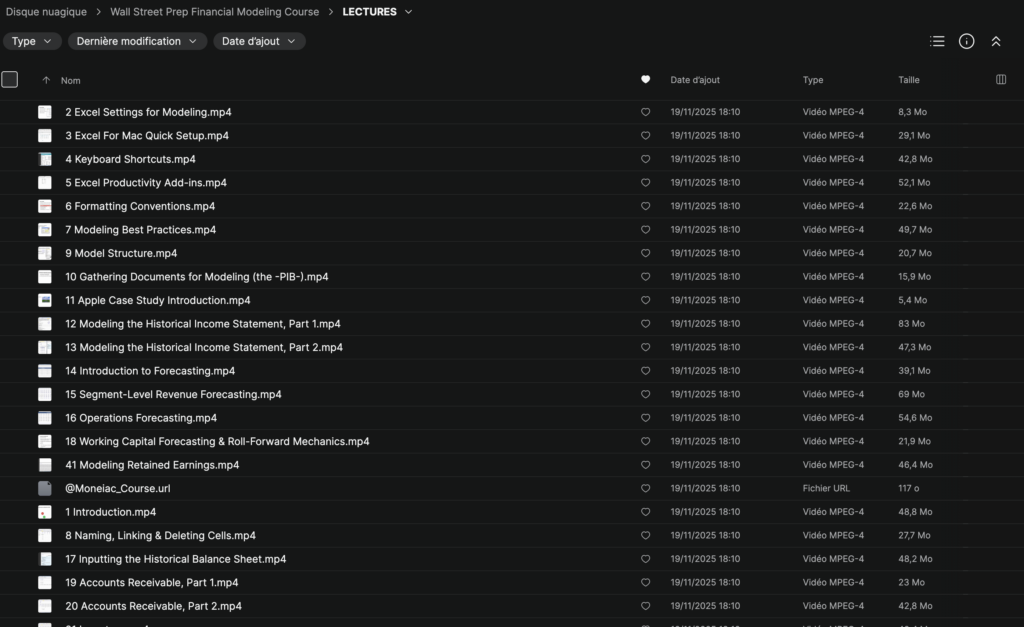This screenshot has width=1024, height=627.
Task: Open the Date d'ajout filter dropdown
Action: click(259, 41)
